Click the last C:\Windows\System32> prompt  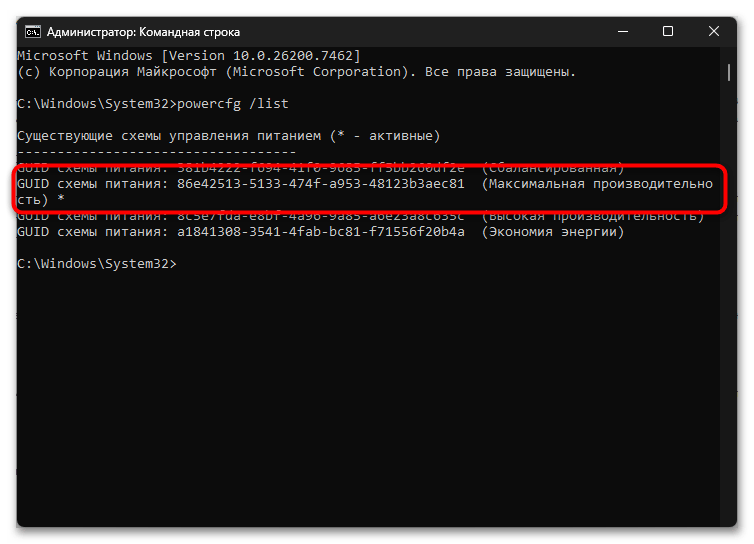(x=97, y=264)
